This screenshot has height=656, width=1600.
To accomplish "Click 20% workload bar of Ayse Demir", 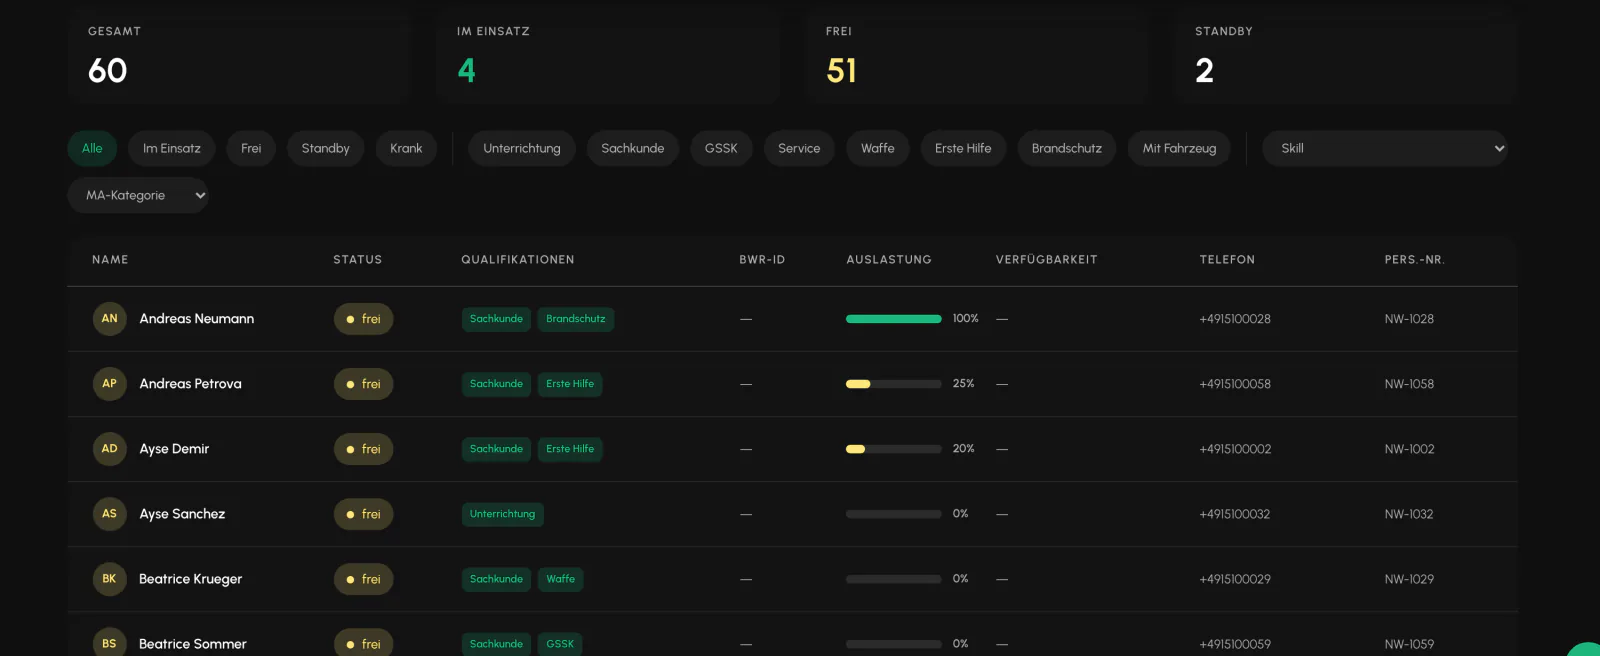I will pyautogui.click(x=894, y=449).
